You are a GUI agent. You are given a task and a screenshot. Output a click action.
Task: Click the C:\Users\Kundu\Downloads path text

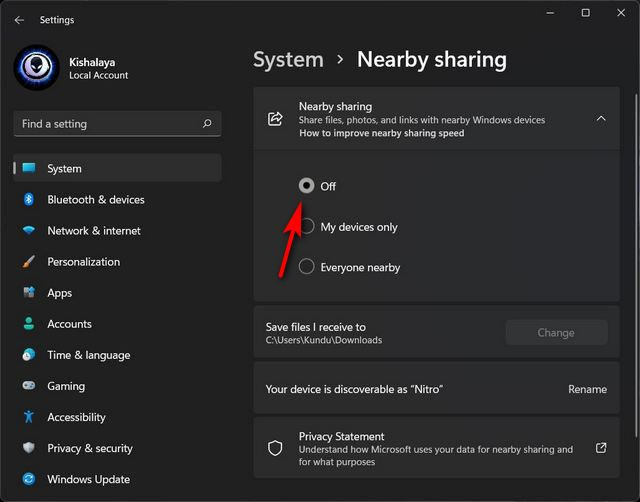pos(324,340)
